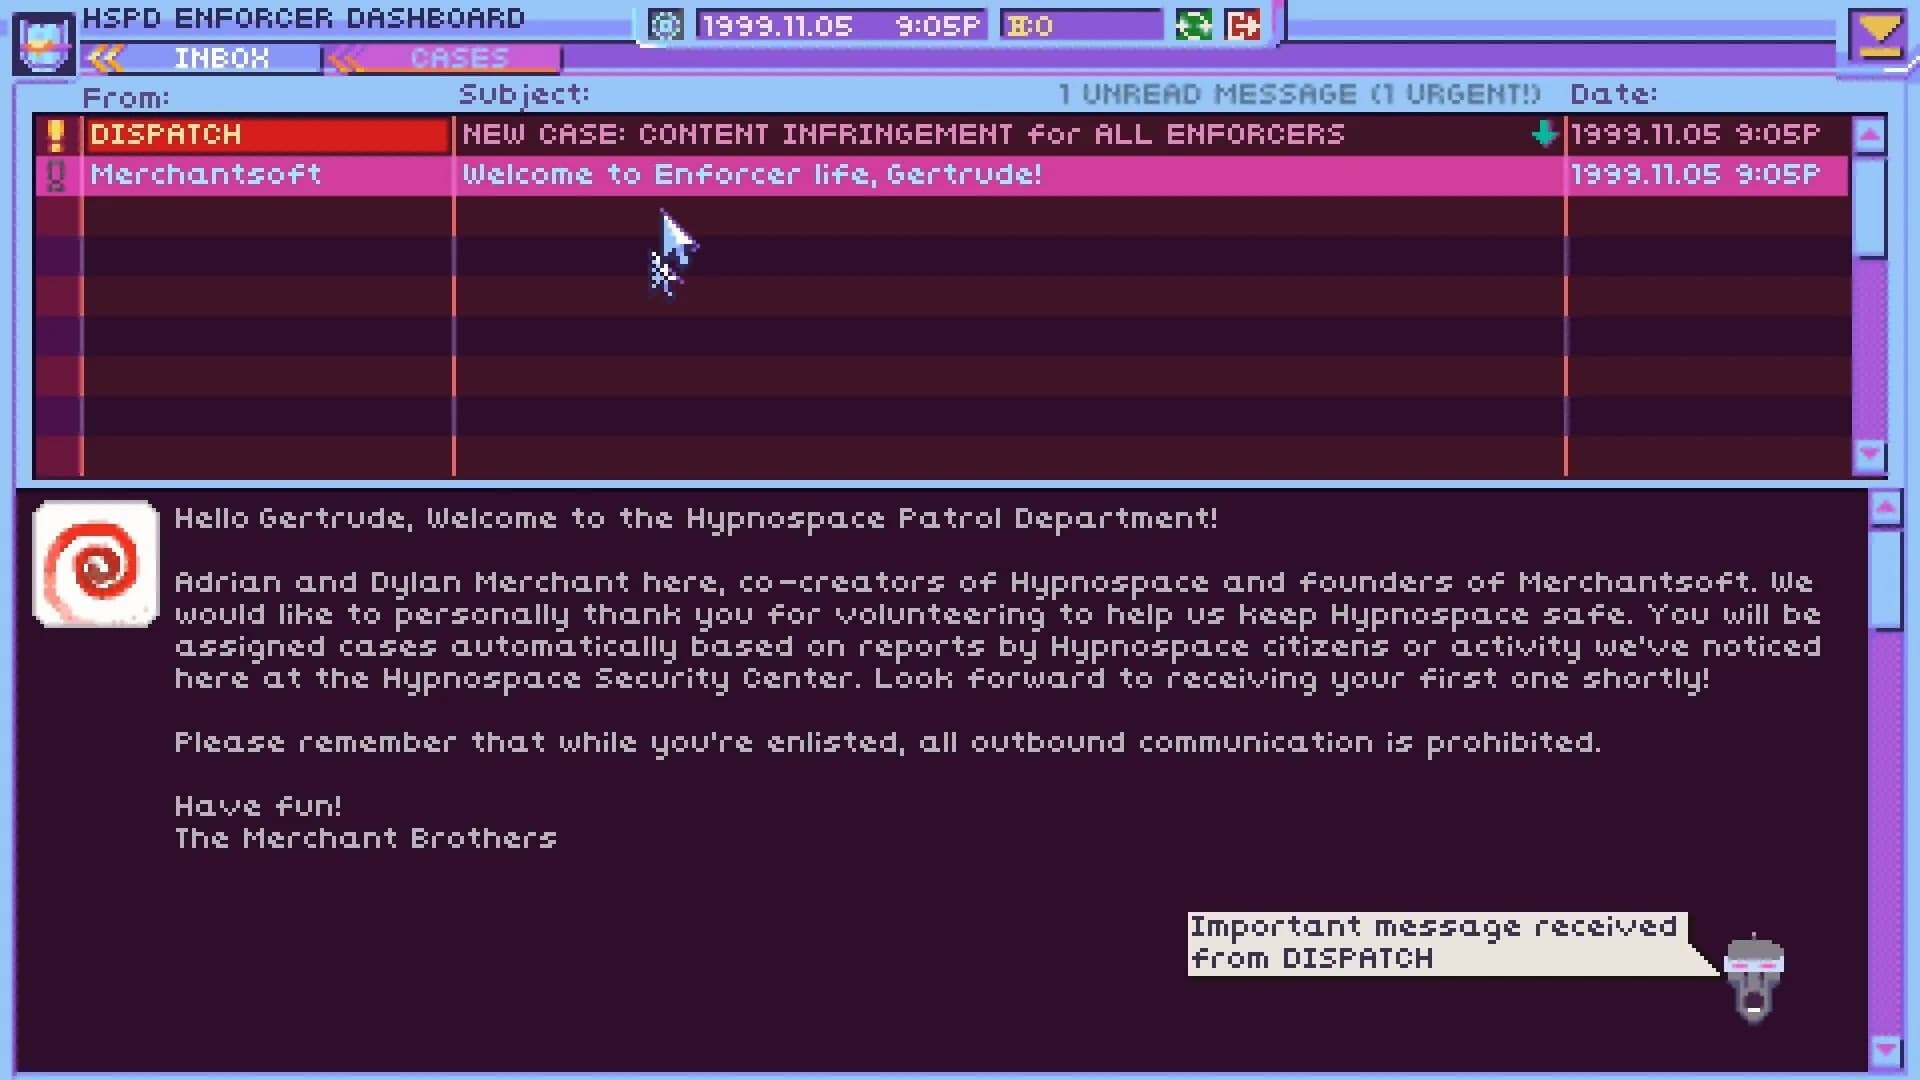Click the back-arrows icon on the INBOX tab
Screen dimensions: 1920x1080
coord(104,58)
